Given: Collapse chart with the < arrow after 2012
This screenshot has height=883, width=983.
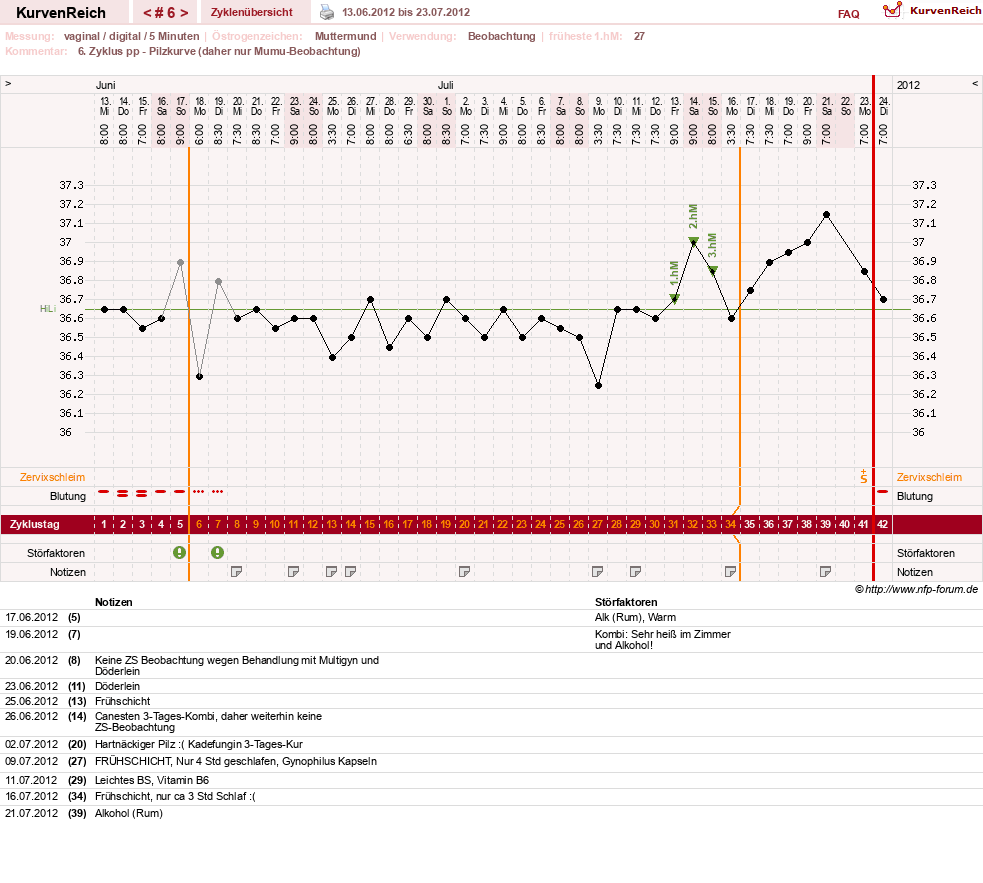Looking at the screenshot, I should pos(975,83).
